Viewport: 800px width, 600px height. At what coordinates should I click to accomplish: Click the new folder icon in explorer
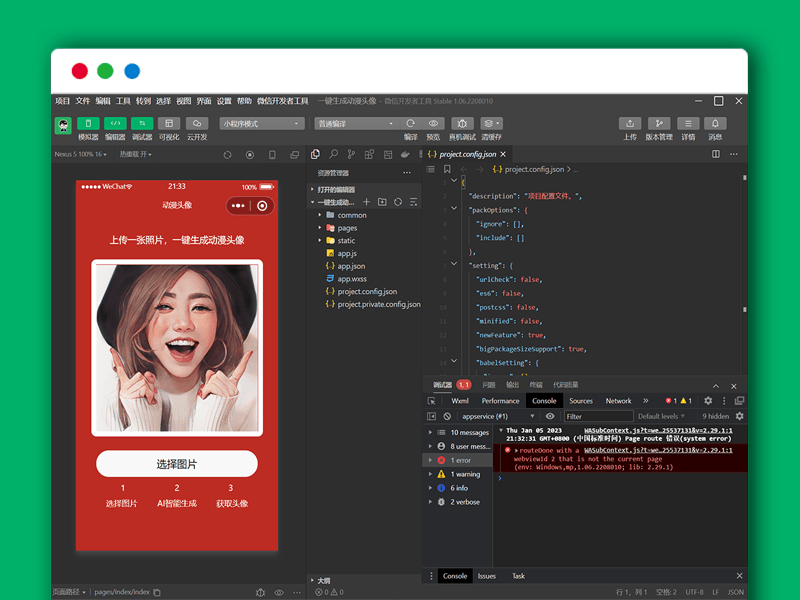(x=382, y=202)
